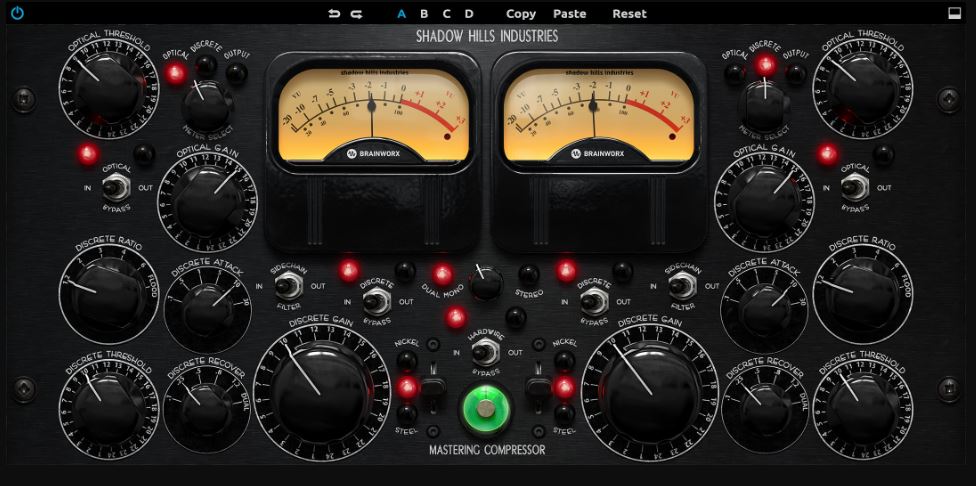
Task: Click the undo arrow icon
Action: click(334, 14)
